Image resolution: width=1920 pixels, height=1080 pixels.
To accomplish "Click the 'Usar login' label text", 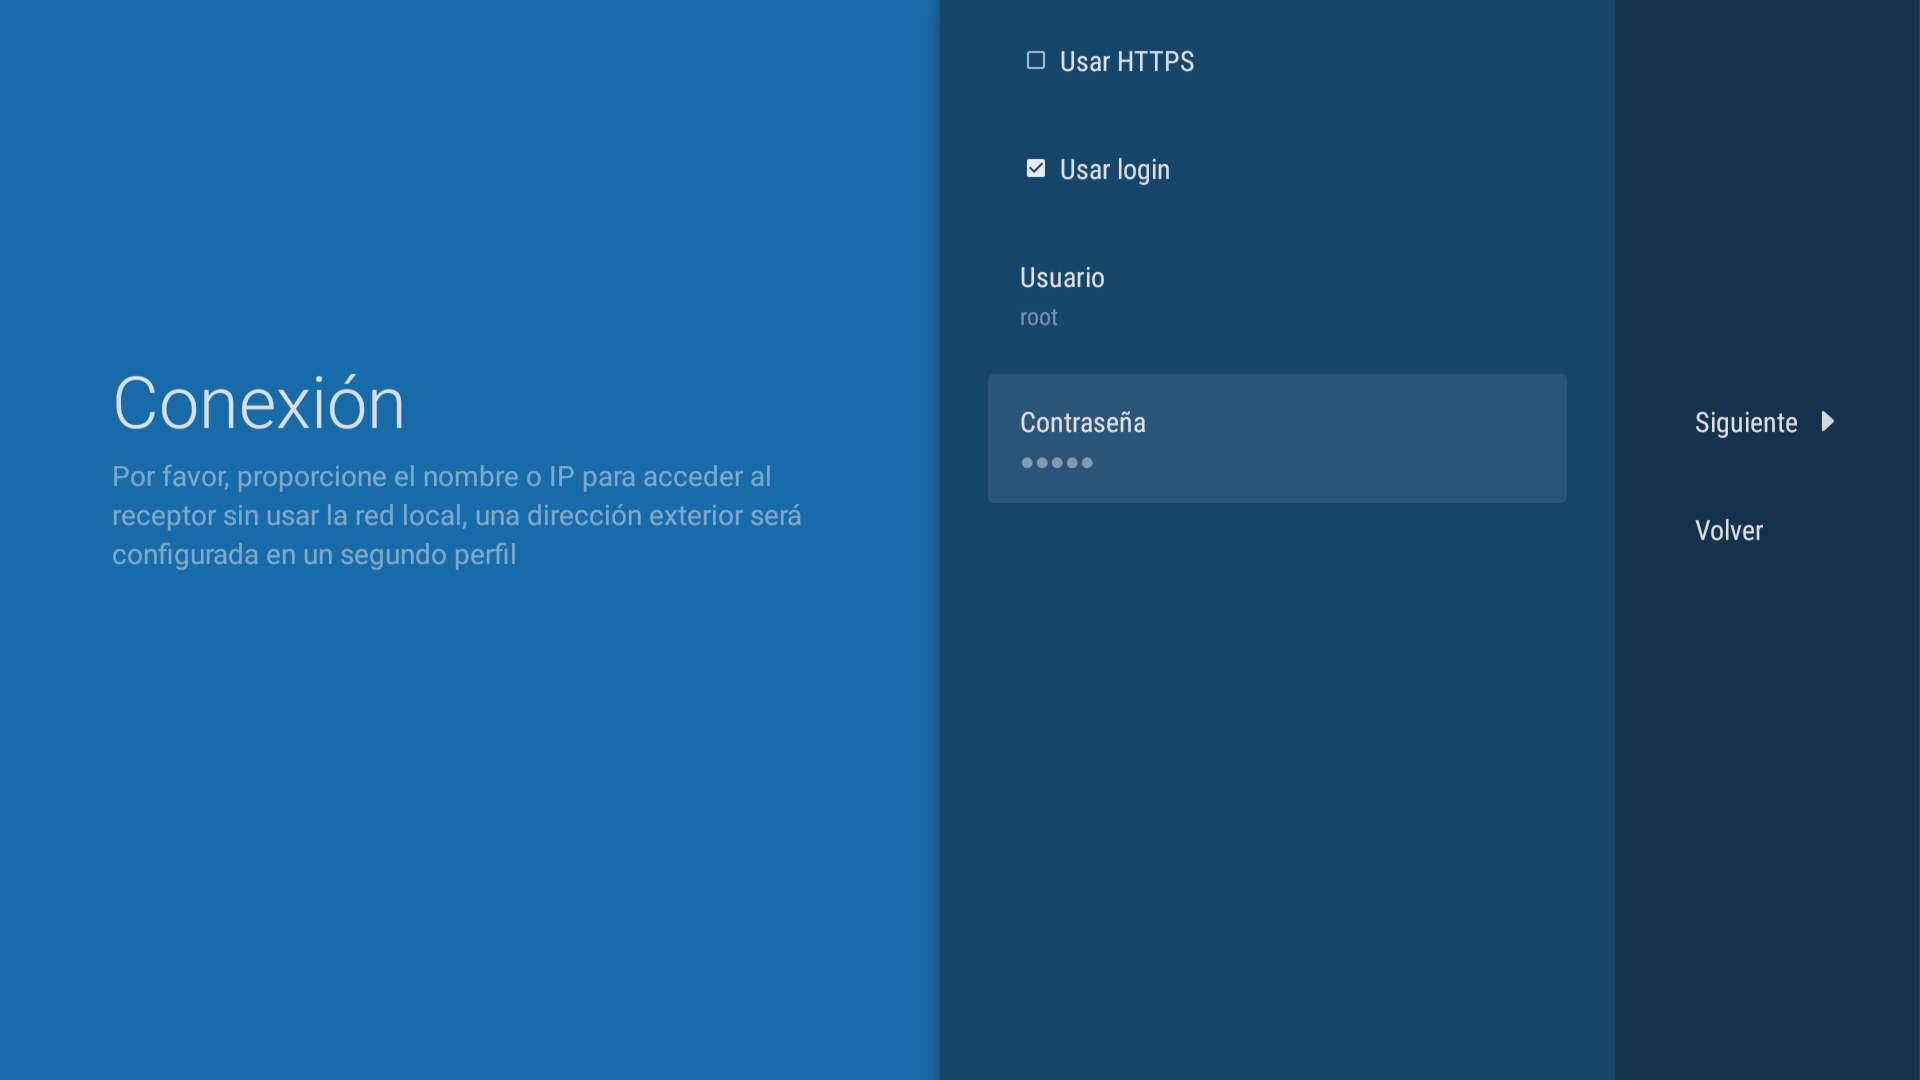I will pyautogui.click(x=1114, y=170).
